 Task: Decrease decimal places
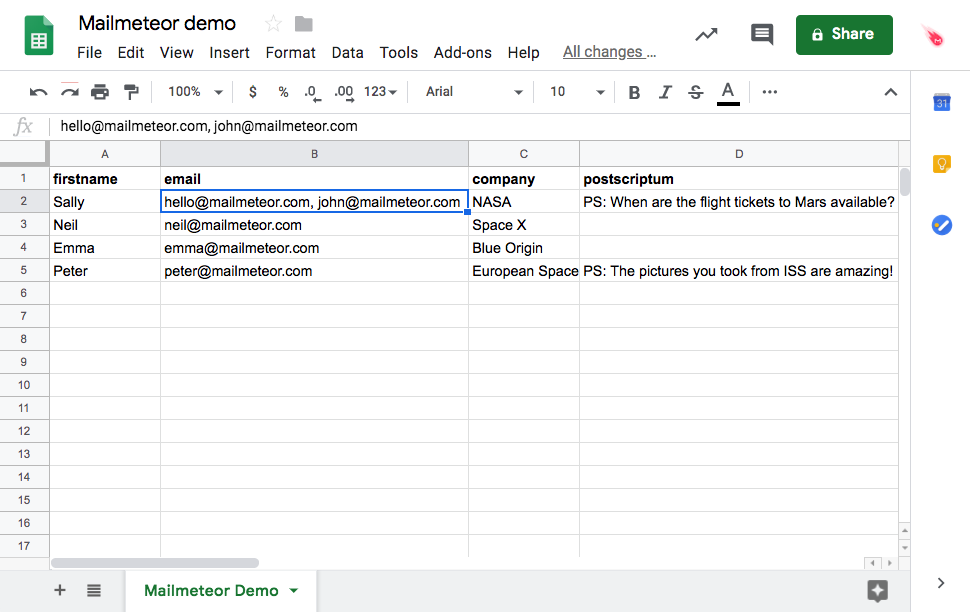(x=312, y=92)
